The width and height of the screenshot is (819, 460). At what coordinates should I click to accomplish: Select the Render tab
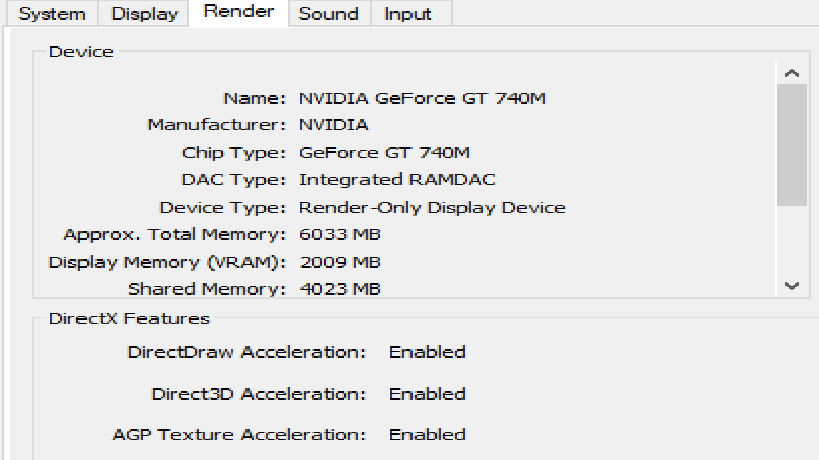238,12
